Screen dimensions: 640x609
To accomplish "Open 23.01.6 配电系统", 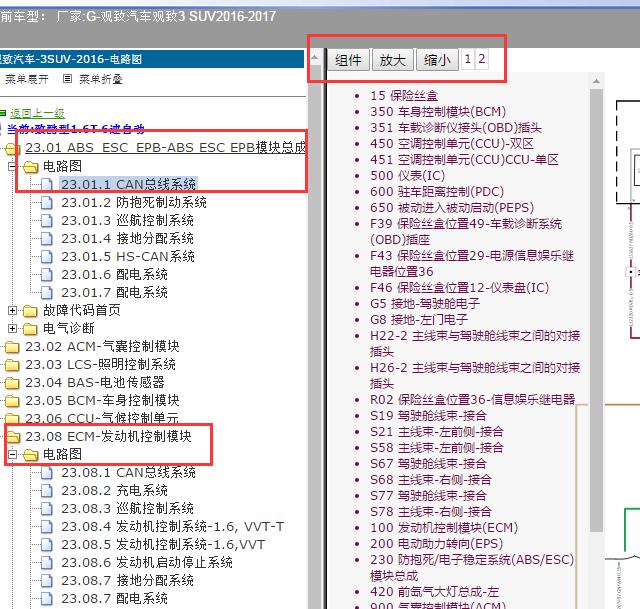I will 114,274.
